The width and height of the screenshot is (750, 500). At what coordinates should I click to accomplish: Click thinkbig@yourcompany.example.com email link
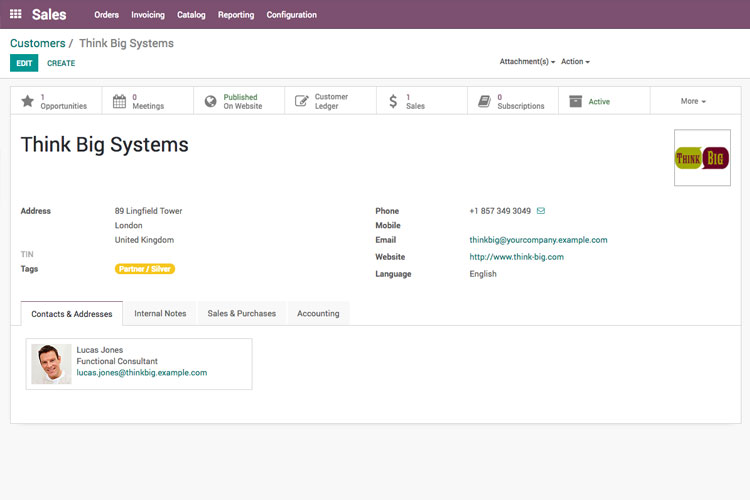click(x=538, y=240)
